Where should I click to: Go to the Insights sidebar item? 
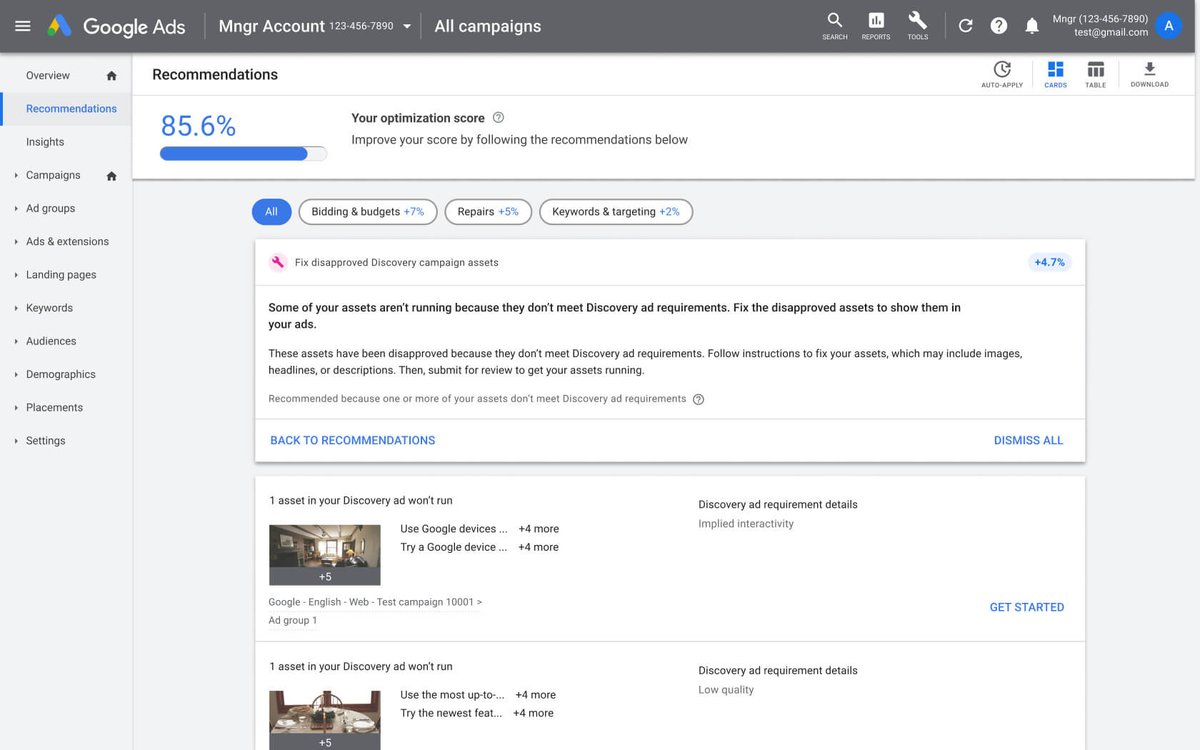pyautogui.click(x=44, y=141)
